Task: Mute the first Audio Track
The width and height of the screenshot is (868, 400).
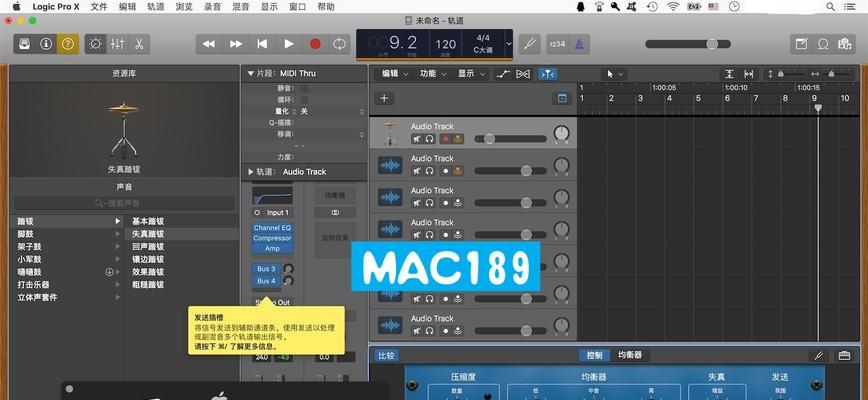Action: coord(417,139)
